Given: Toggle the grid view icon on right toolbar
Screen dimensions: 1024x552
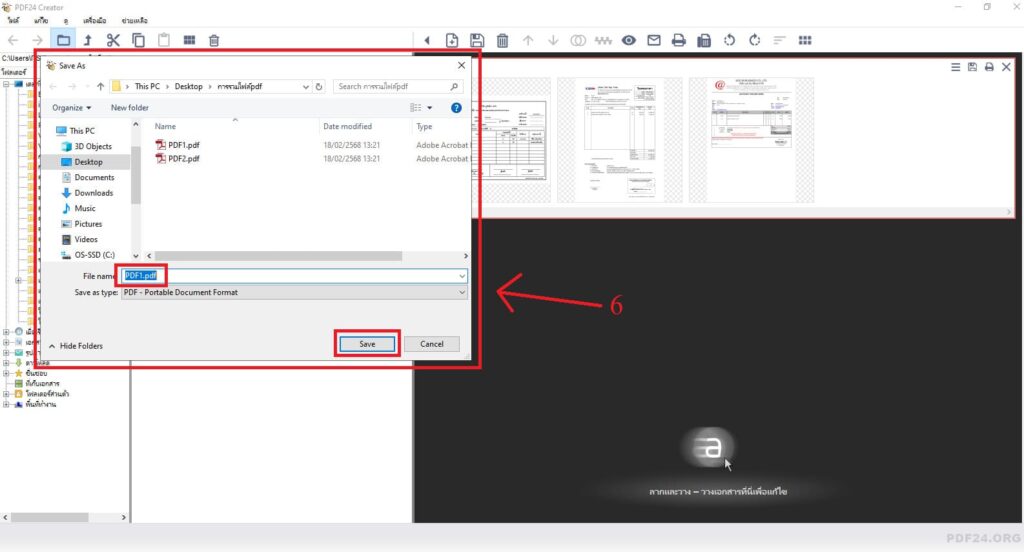Looking at the screenshot, I should [x=805, y=40].
